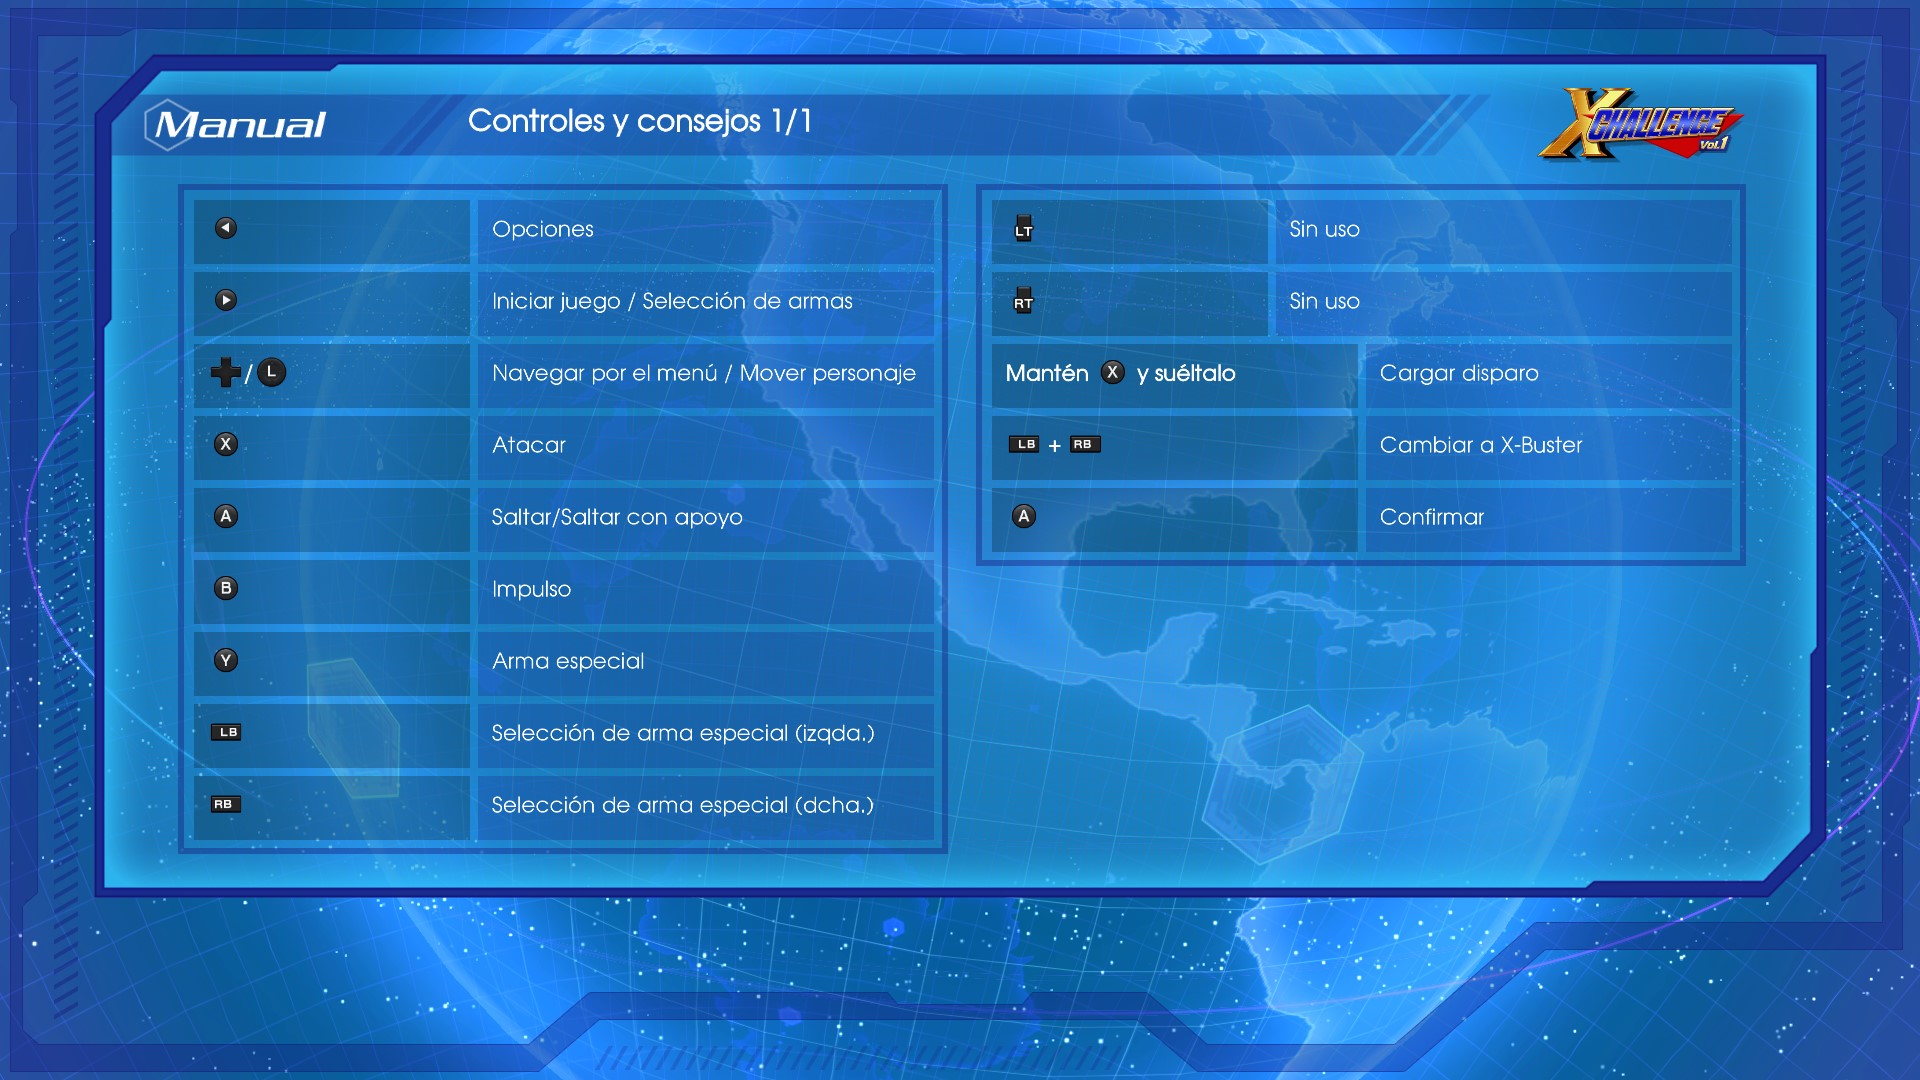Click the RT trigger icon
Image resolution: width=1920 pixels, height=1080 pixels.
point(1023,300)
